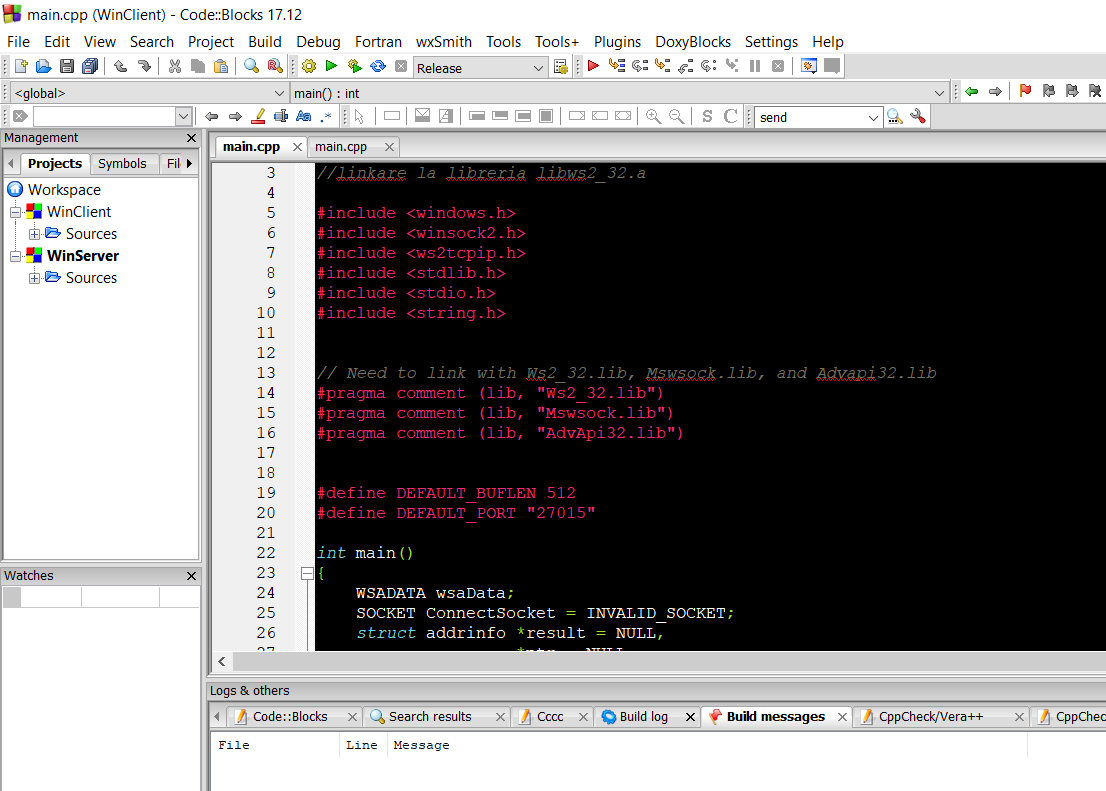Screen dimensions: 1106x791
Task: Click the Replace icon
Action: [x=274, y=66]
